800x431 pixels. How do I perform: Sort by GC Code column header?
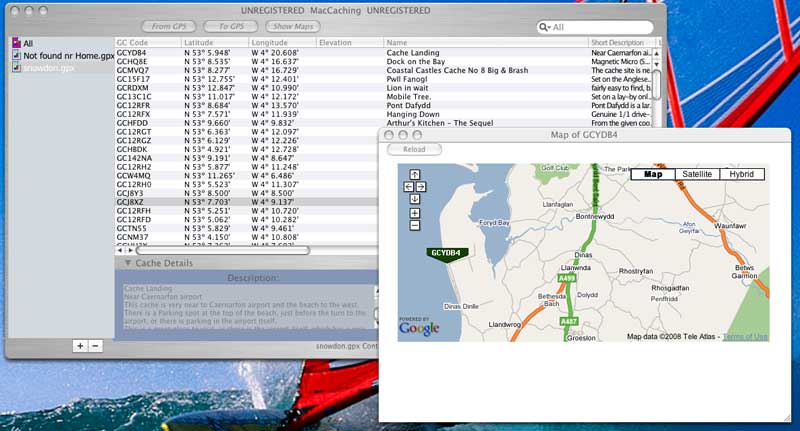point(148,43)
